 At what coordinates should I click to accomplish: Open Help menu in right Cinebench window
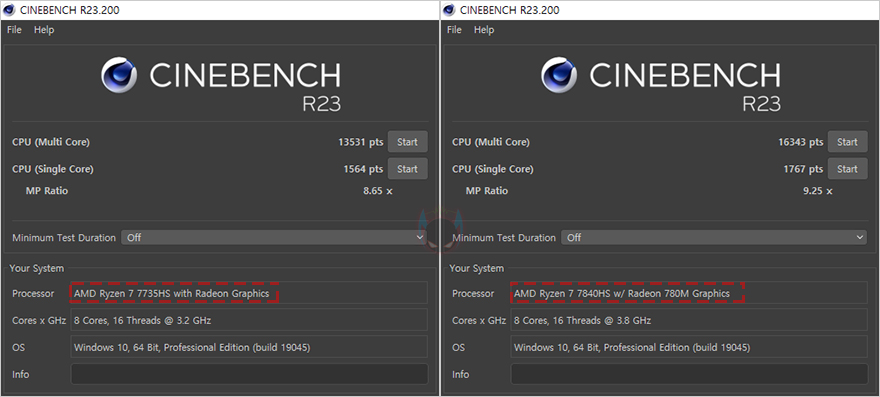[484, 30]
